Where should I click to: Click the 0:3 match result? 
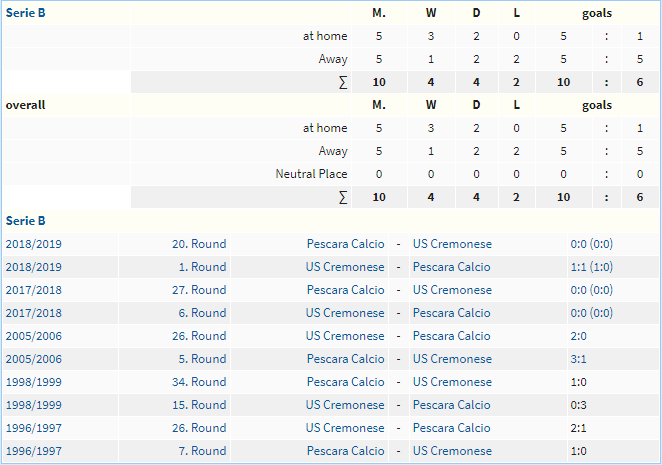pyautogui.click(x=578, y=405)
